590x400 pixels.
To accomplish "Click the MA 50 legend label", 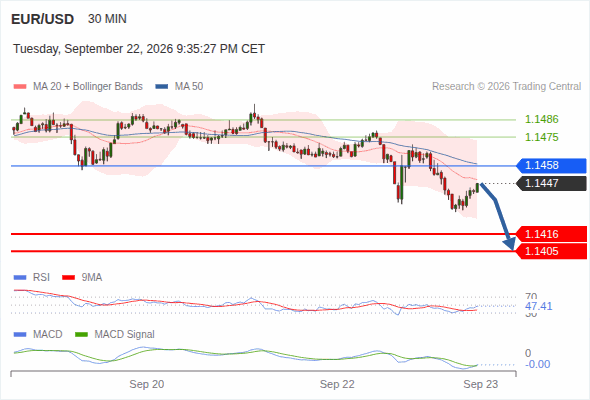I will click(x=189, y=87).
